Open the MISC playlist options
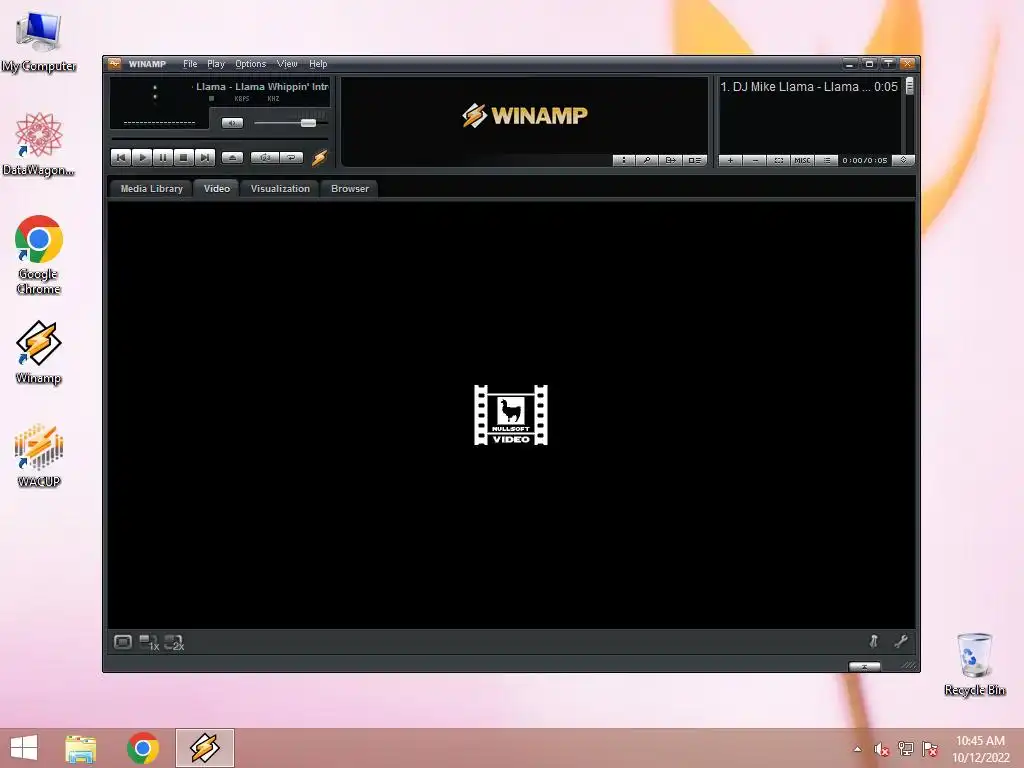1024x768 pixels. [803, 160]
